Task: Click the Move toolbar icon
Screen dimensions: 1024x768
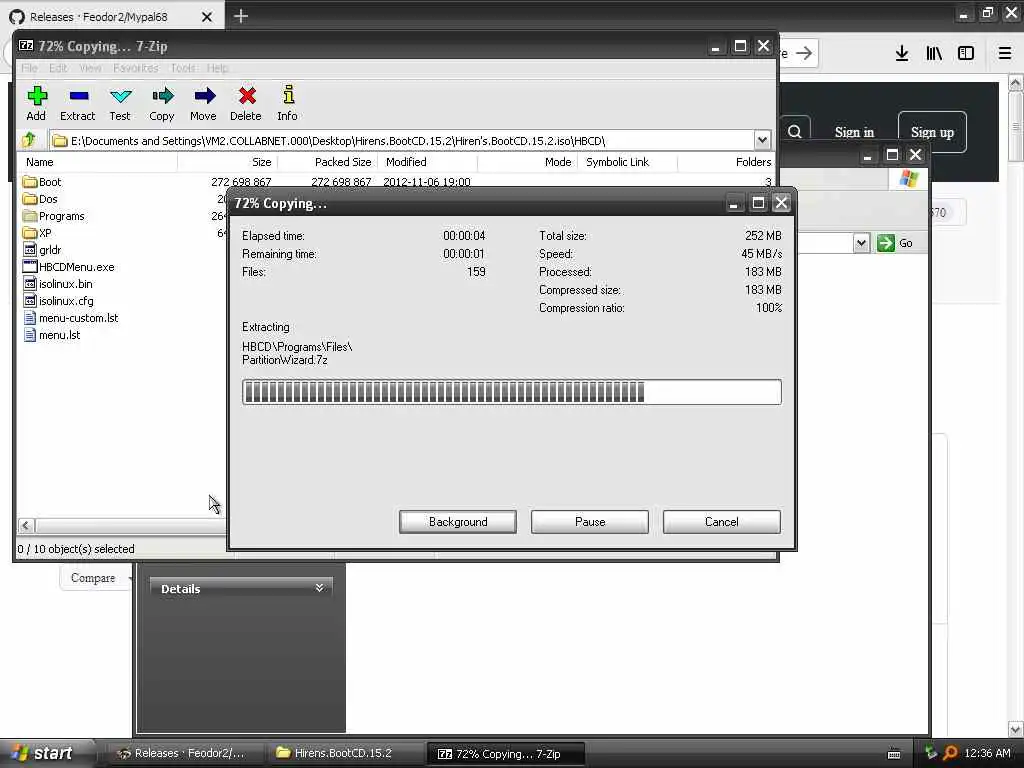Action: coord(204,103)
